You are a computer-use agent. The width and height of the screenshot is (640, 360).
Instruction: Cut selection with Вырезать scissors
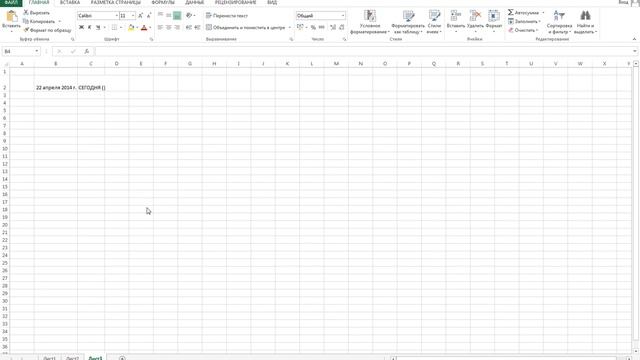(36, 13)
